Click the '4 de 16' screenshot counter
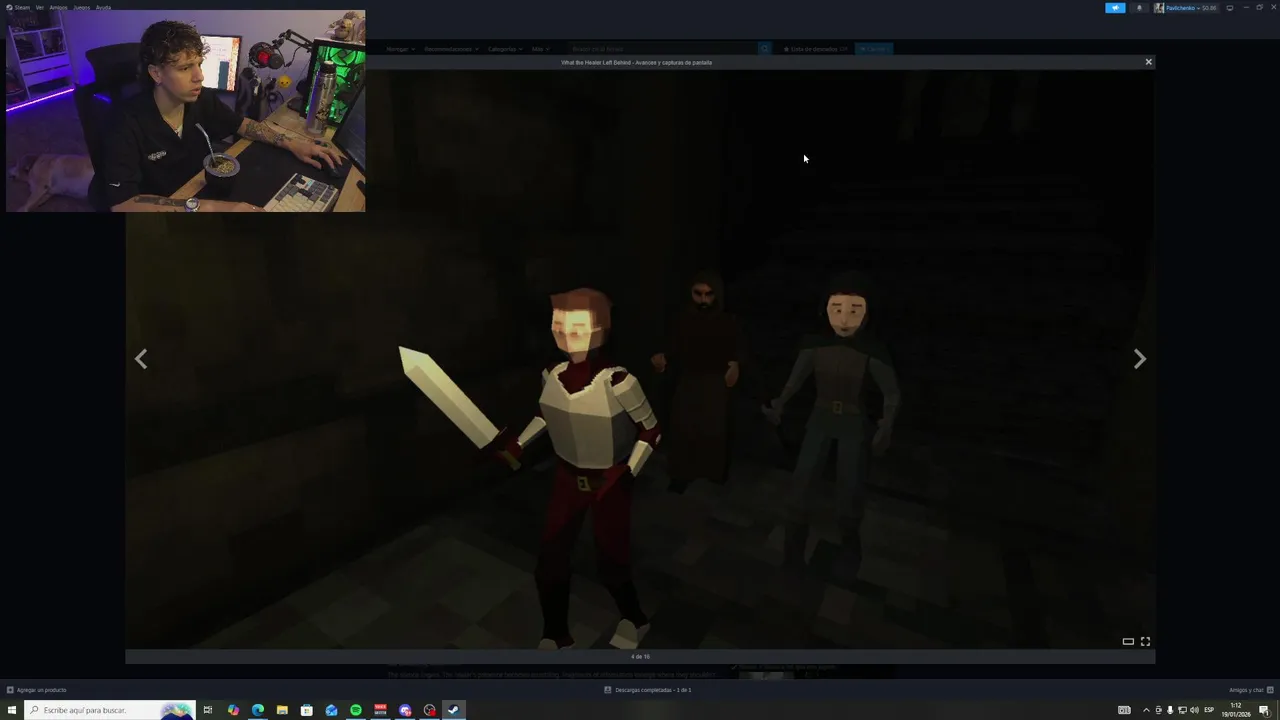This screenshot has width=1280, height=720. coord(640,657)
